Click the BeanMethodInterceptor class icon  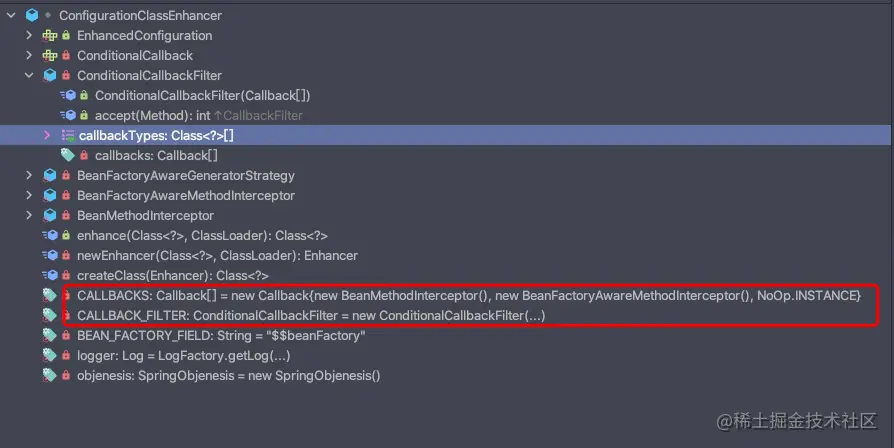[50, 215]
